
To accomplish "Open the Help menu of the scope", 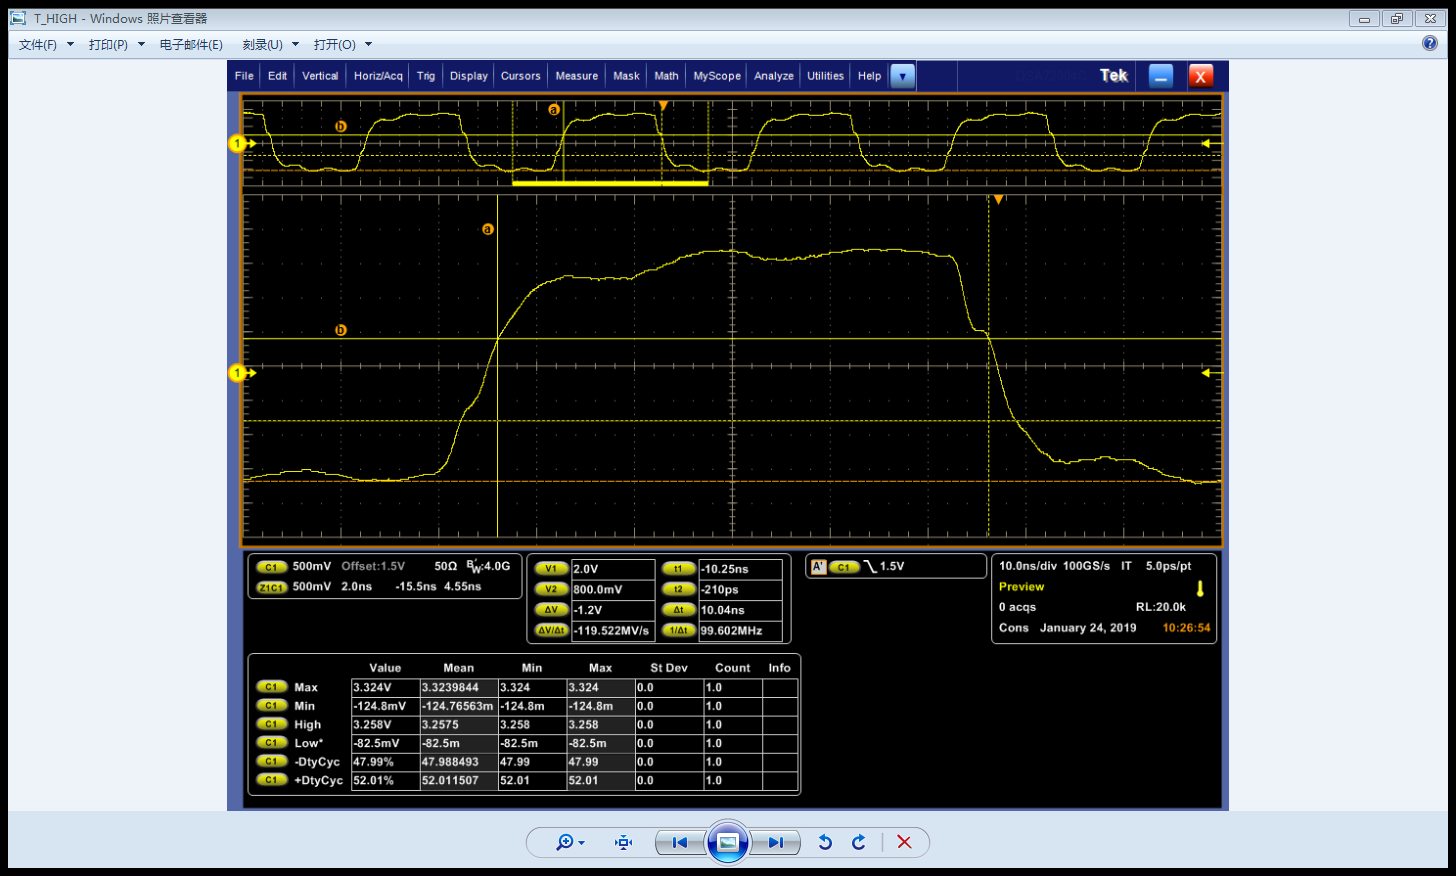I will [x=870, y=76].
